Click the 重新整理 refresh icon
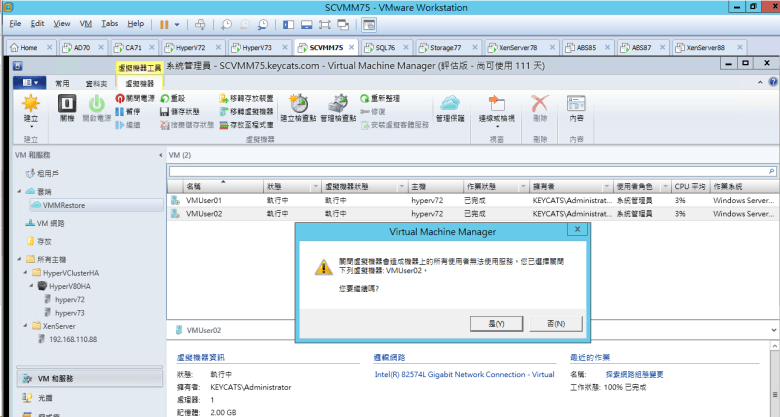 (366, 99)
